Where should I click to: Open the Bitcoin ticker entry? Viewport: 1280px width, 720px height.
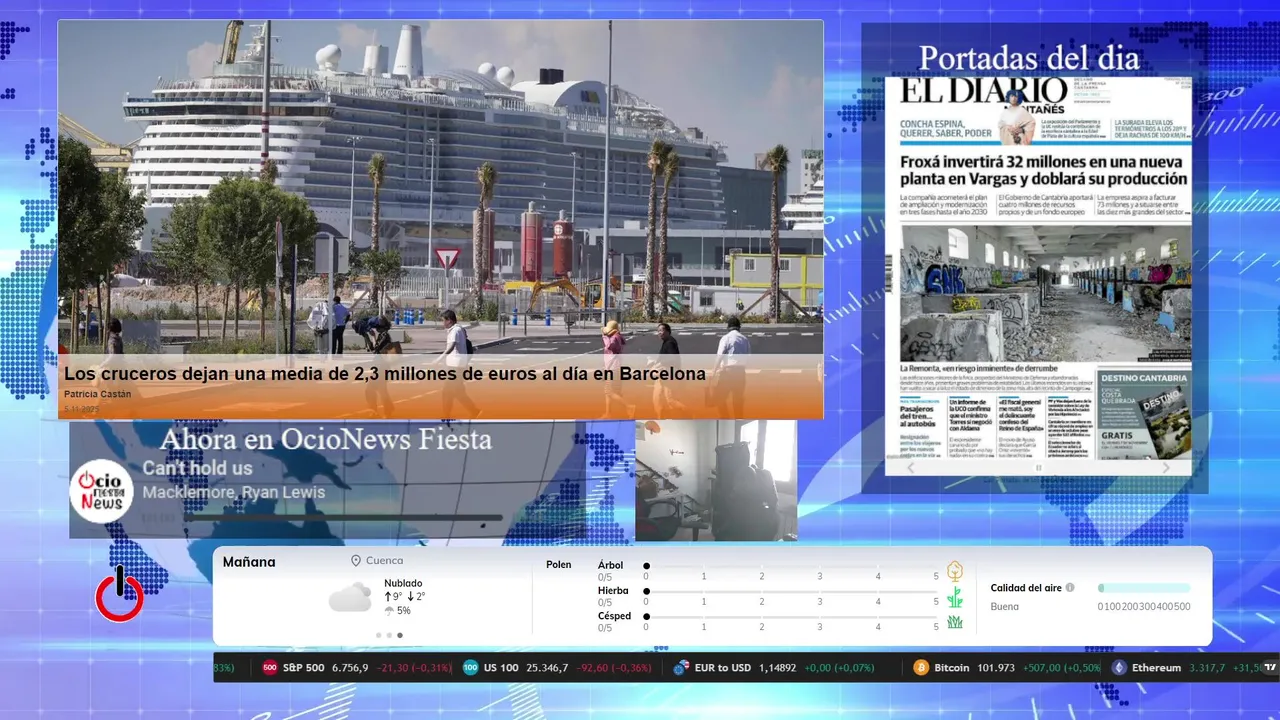[x=1006, y=668]
